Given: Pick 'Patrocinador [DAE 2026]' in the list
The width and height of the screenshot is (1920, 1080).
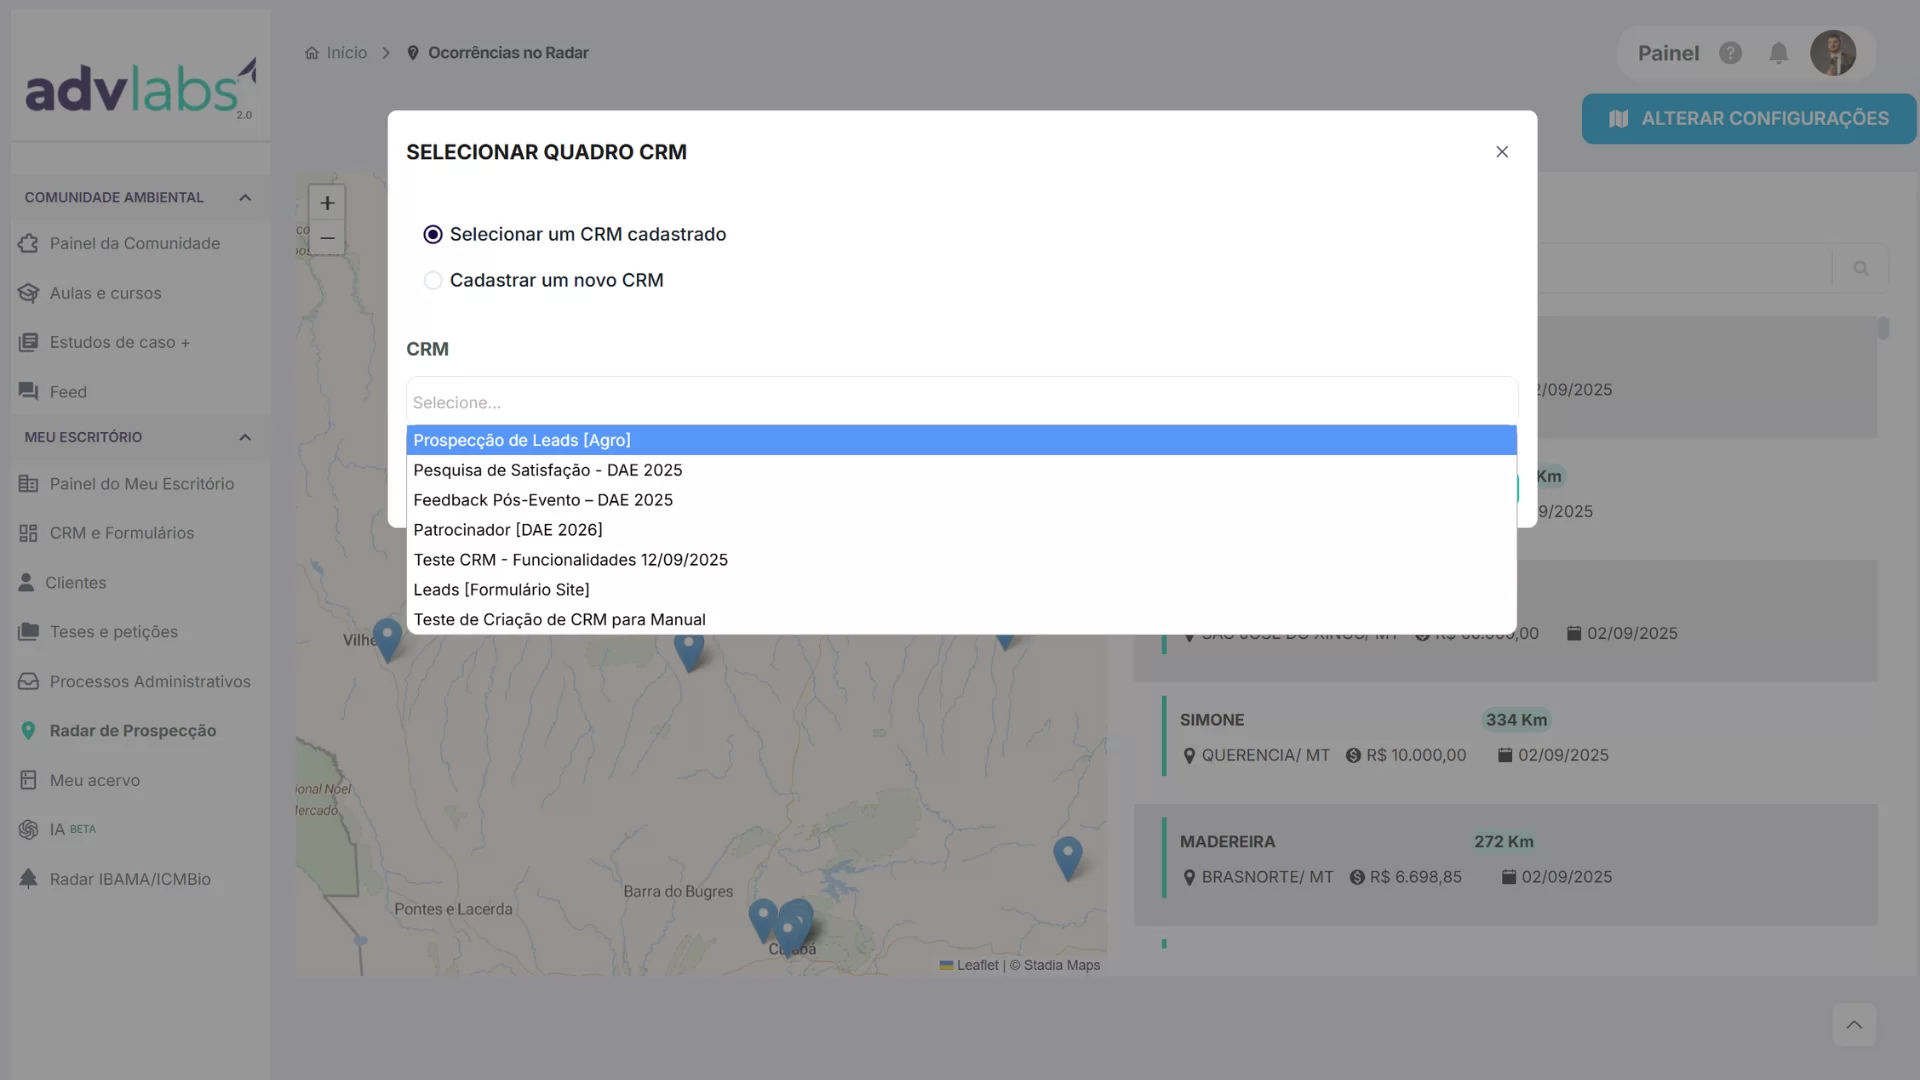Looking at the screenshot, I should coord(507,530).
